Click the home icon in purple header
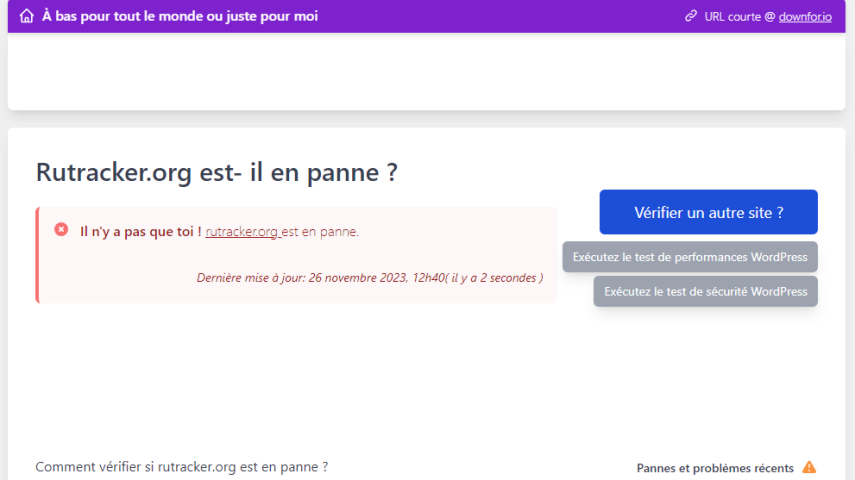 [27, 16]
